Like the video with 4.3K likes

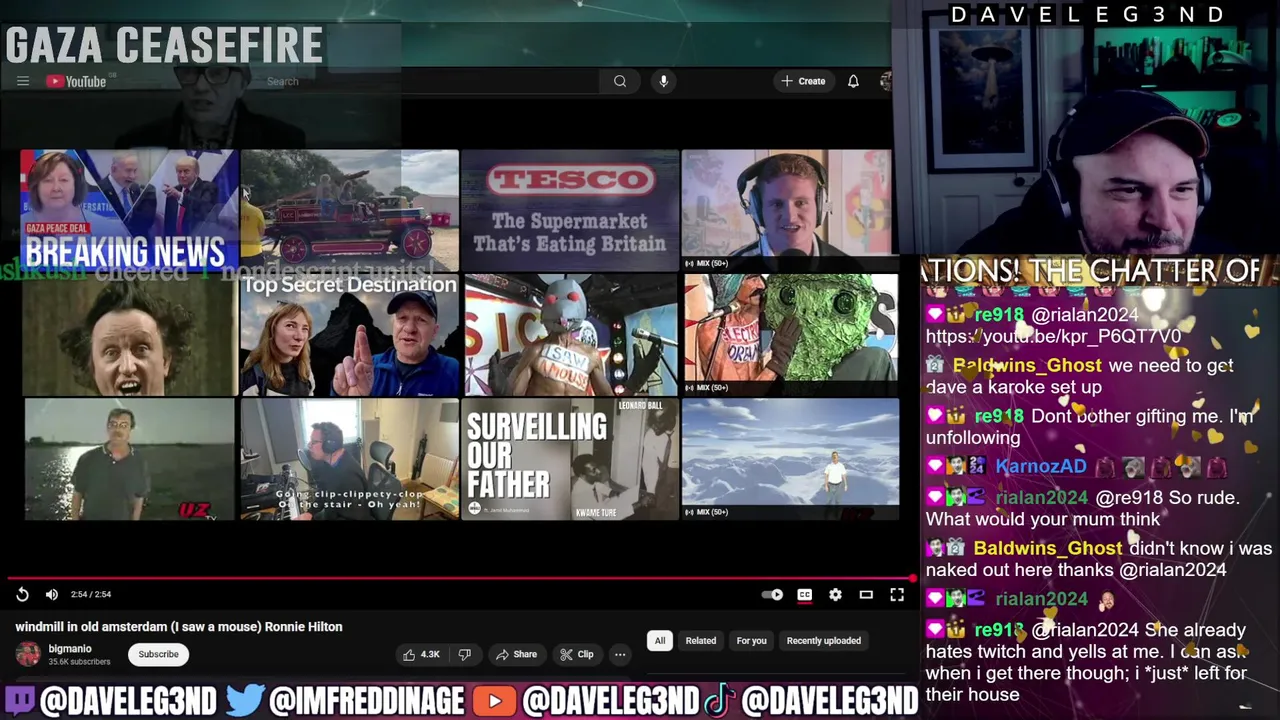pos(420,654)
